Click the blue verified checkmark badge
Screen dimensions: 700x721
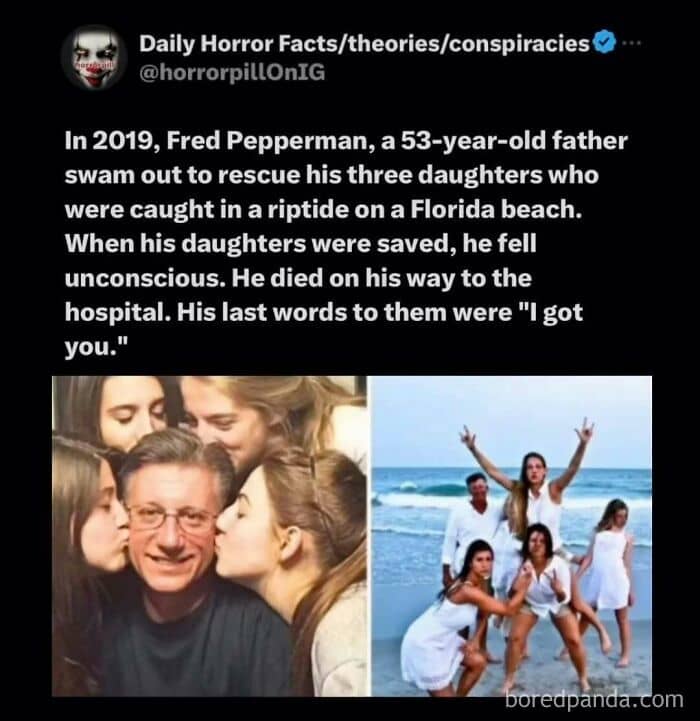(x=604, y=43)
